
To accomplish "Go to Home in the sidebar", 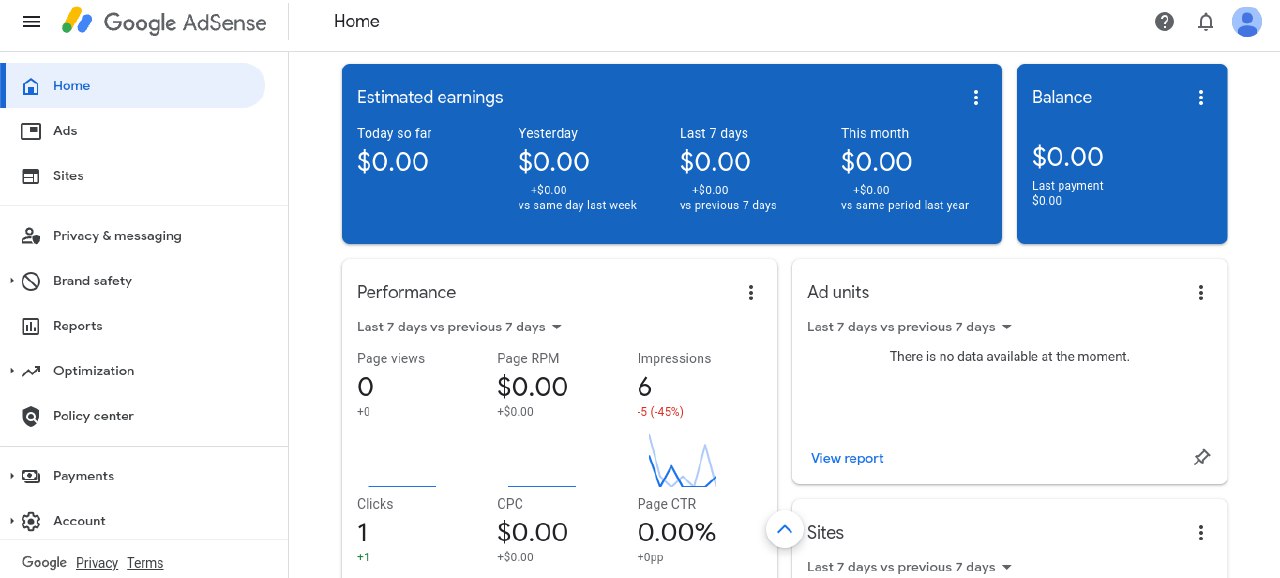I will coord(134,86).
